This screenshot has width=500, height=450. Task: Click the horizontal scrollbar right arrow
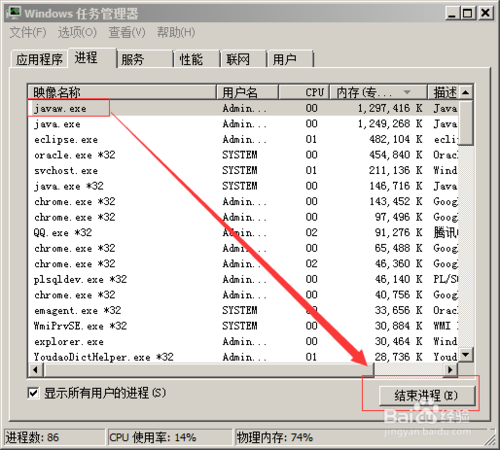(450, 370)
